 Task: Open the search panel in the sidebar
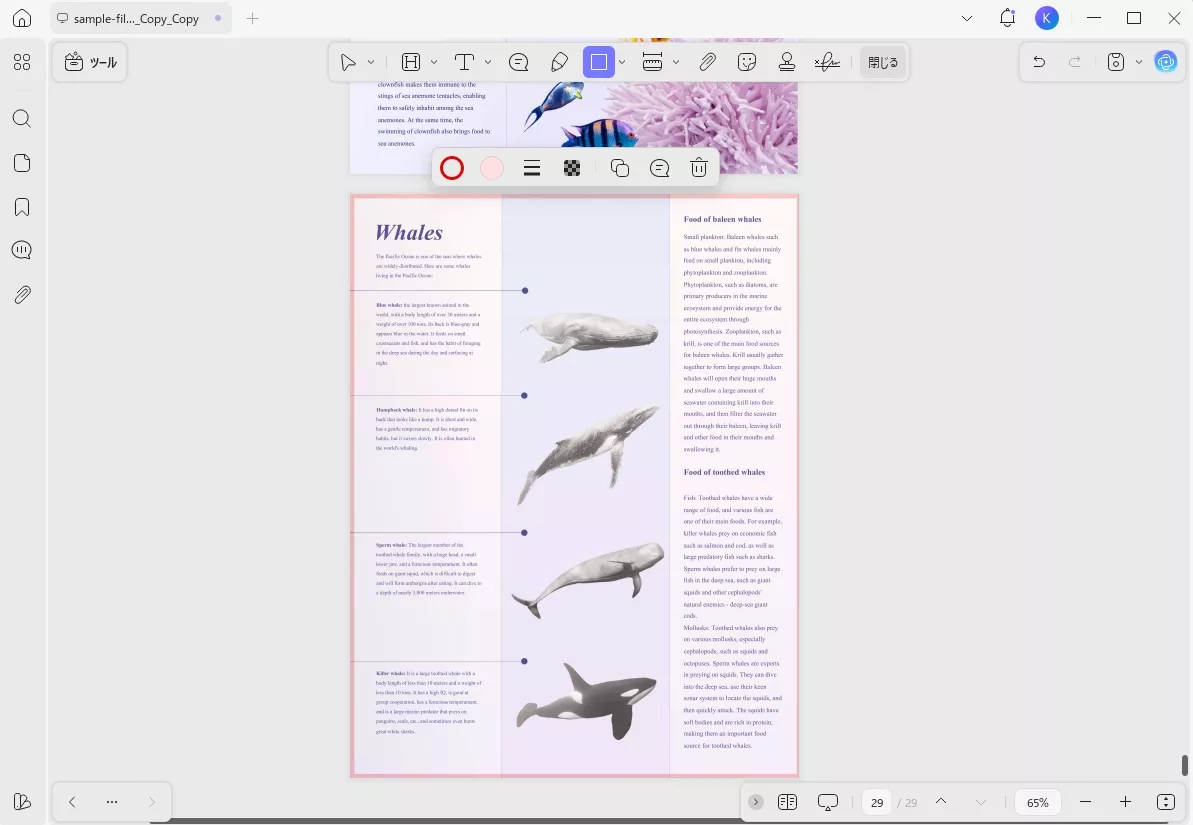click(22, 119)
